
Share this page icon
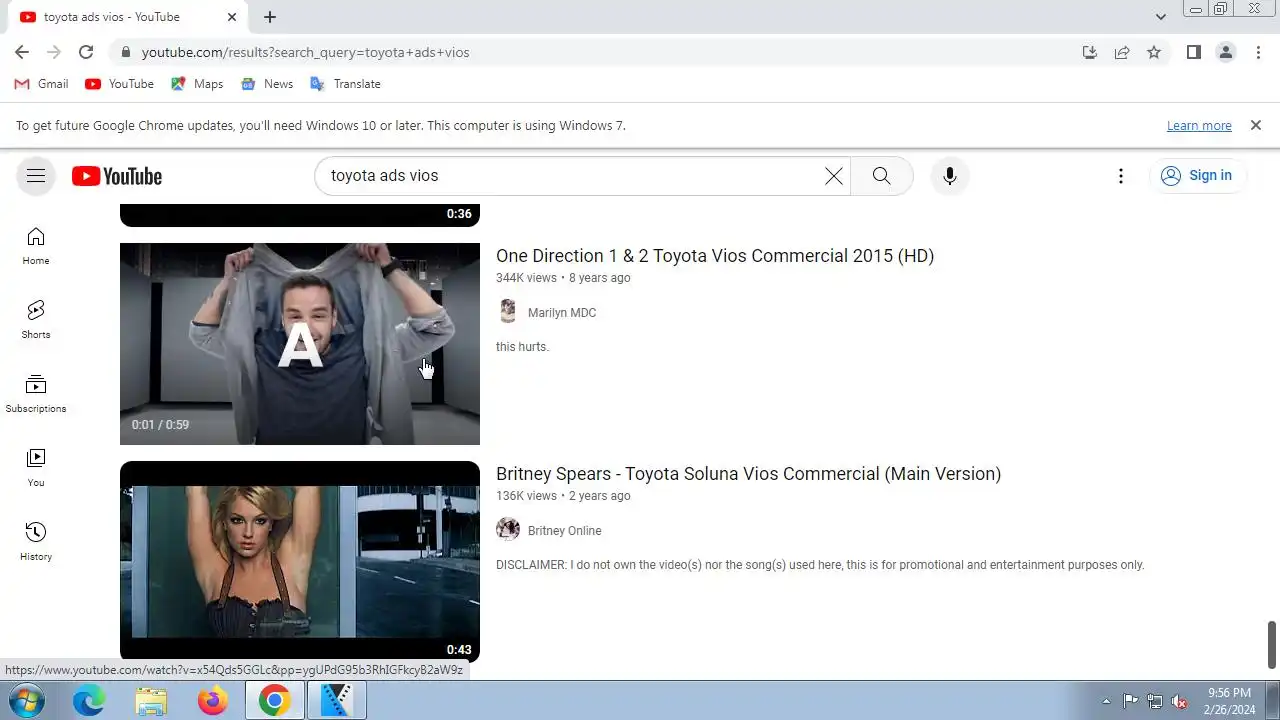coord(1122,52)
